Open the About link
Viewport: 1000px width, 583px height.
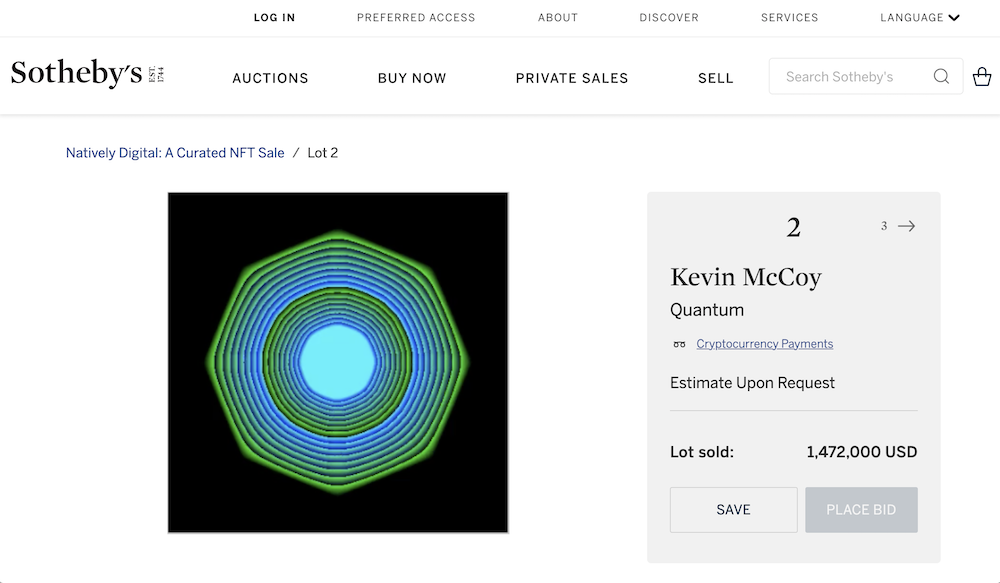pyautogui.click(x=558, y=17)
